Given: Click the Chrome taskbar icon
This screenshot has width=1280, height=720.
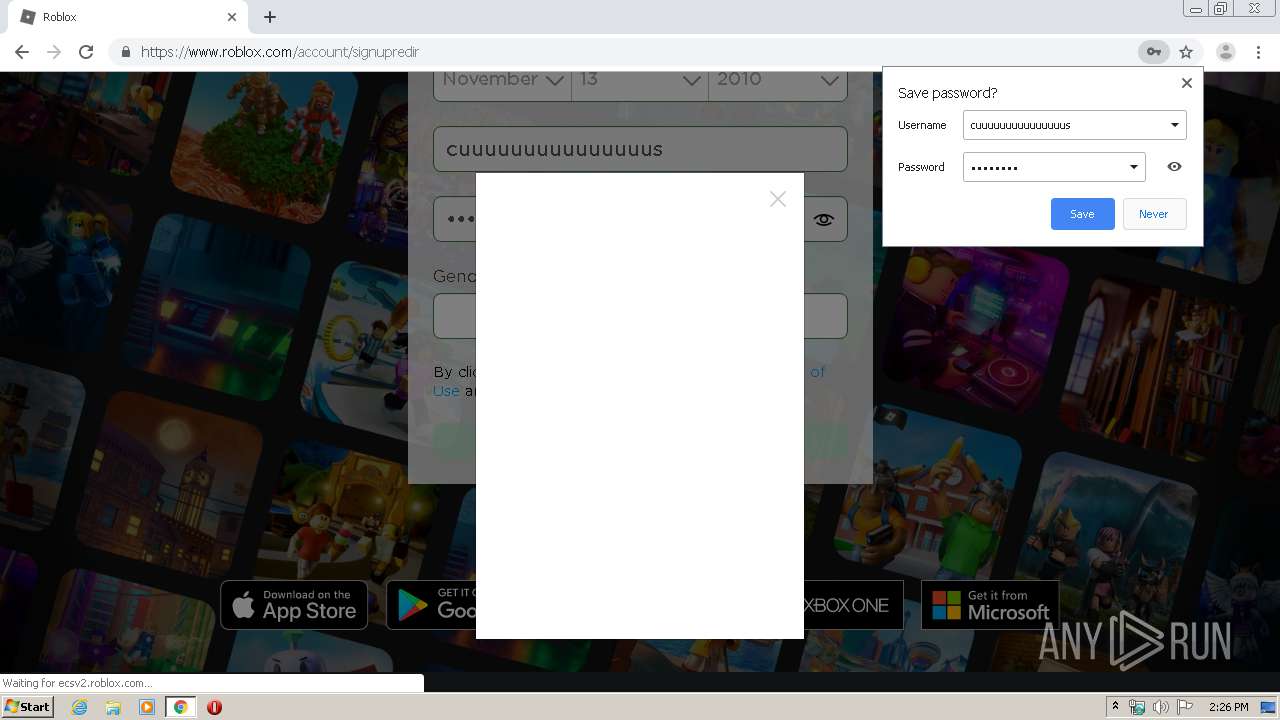Looking at the screenshot, I should (181, 707).
